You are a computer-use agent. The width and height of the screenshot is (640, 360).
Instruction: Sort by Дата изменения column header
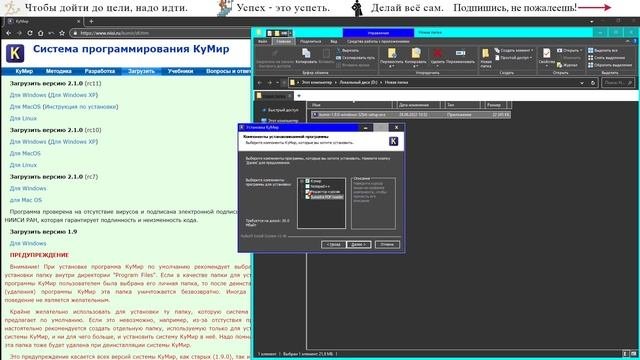tap(419, 105)
